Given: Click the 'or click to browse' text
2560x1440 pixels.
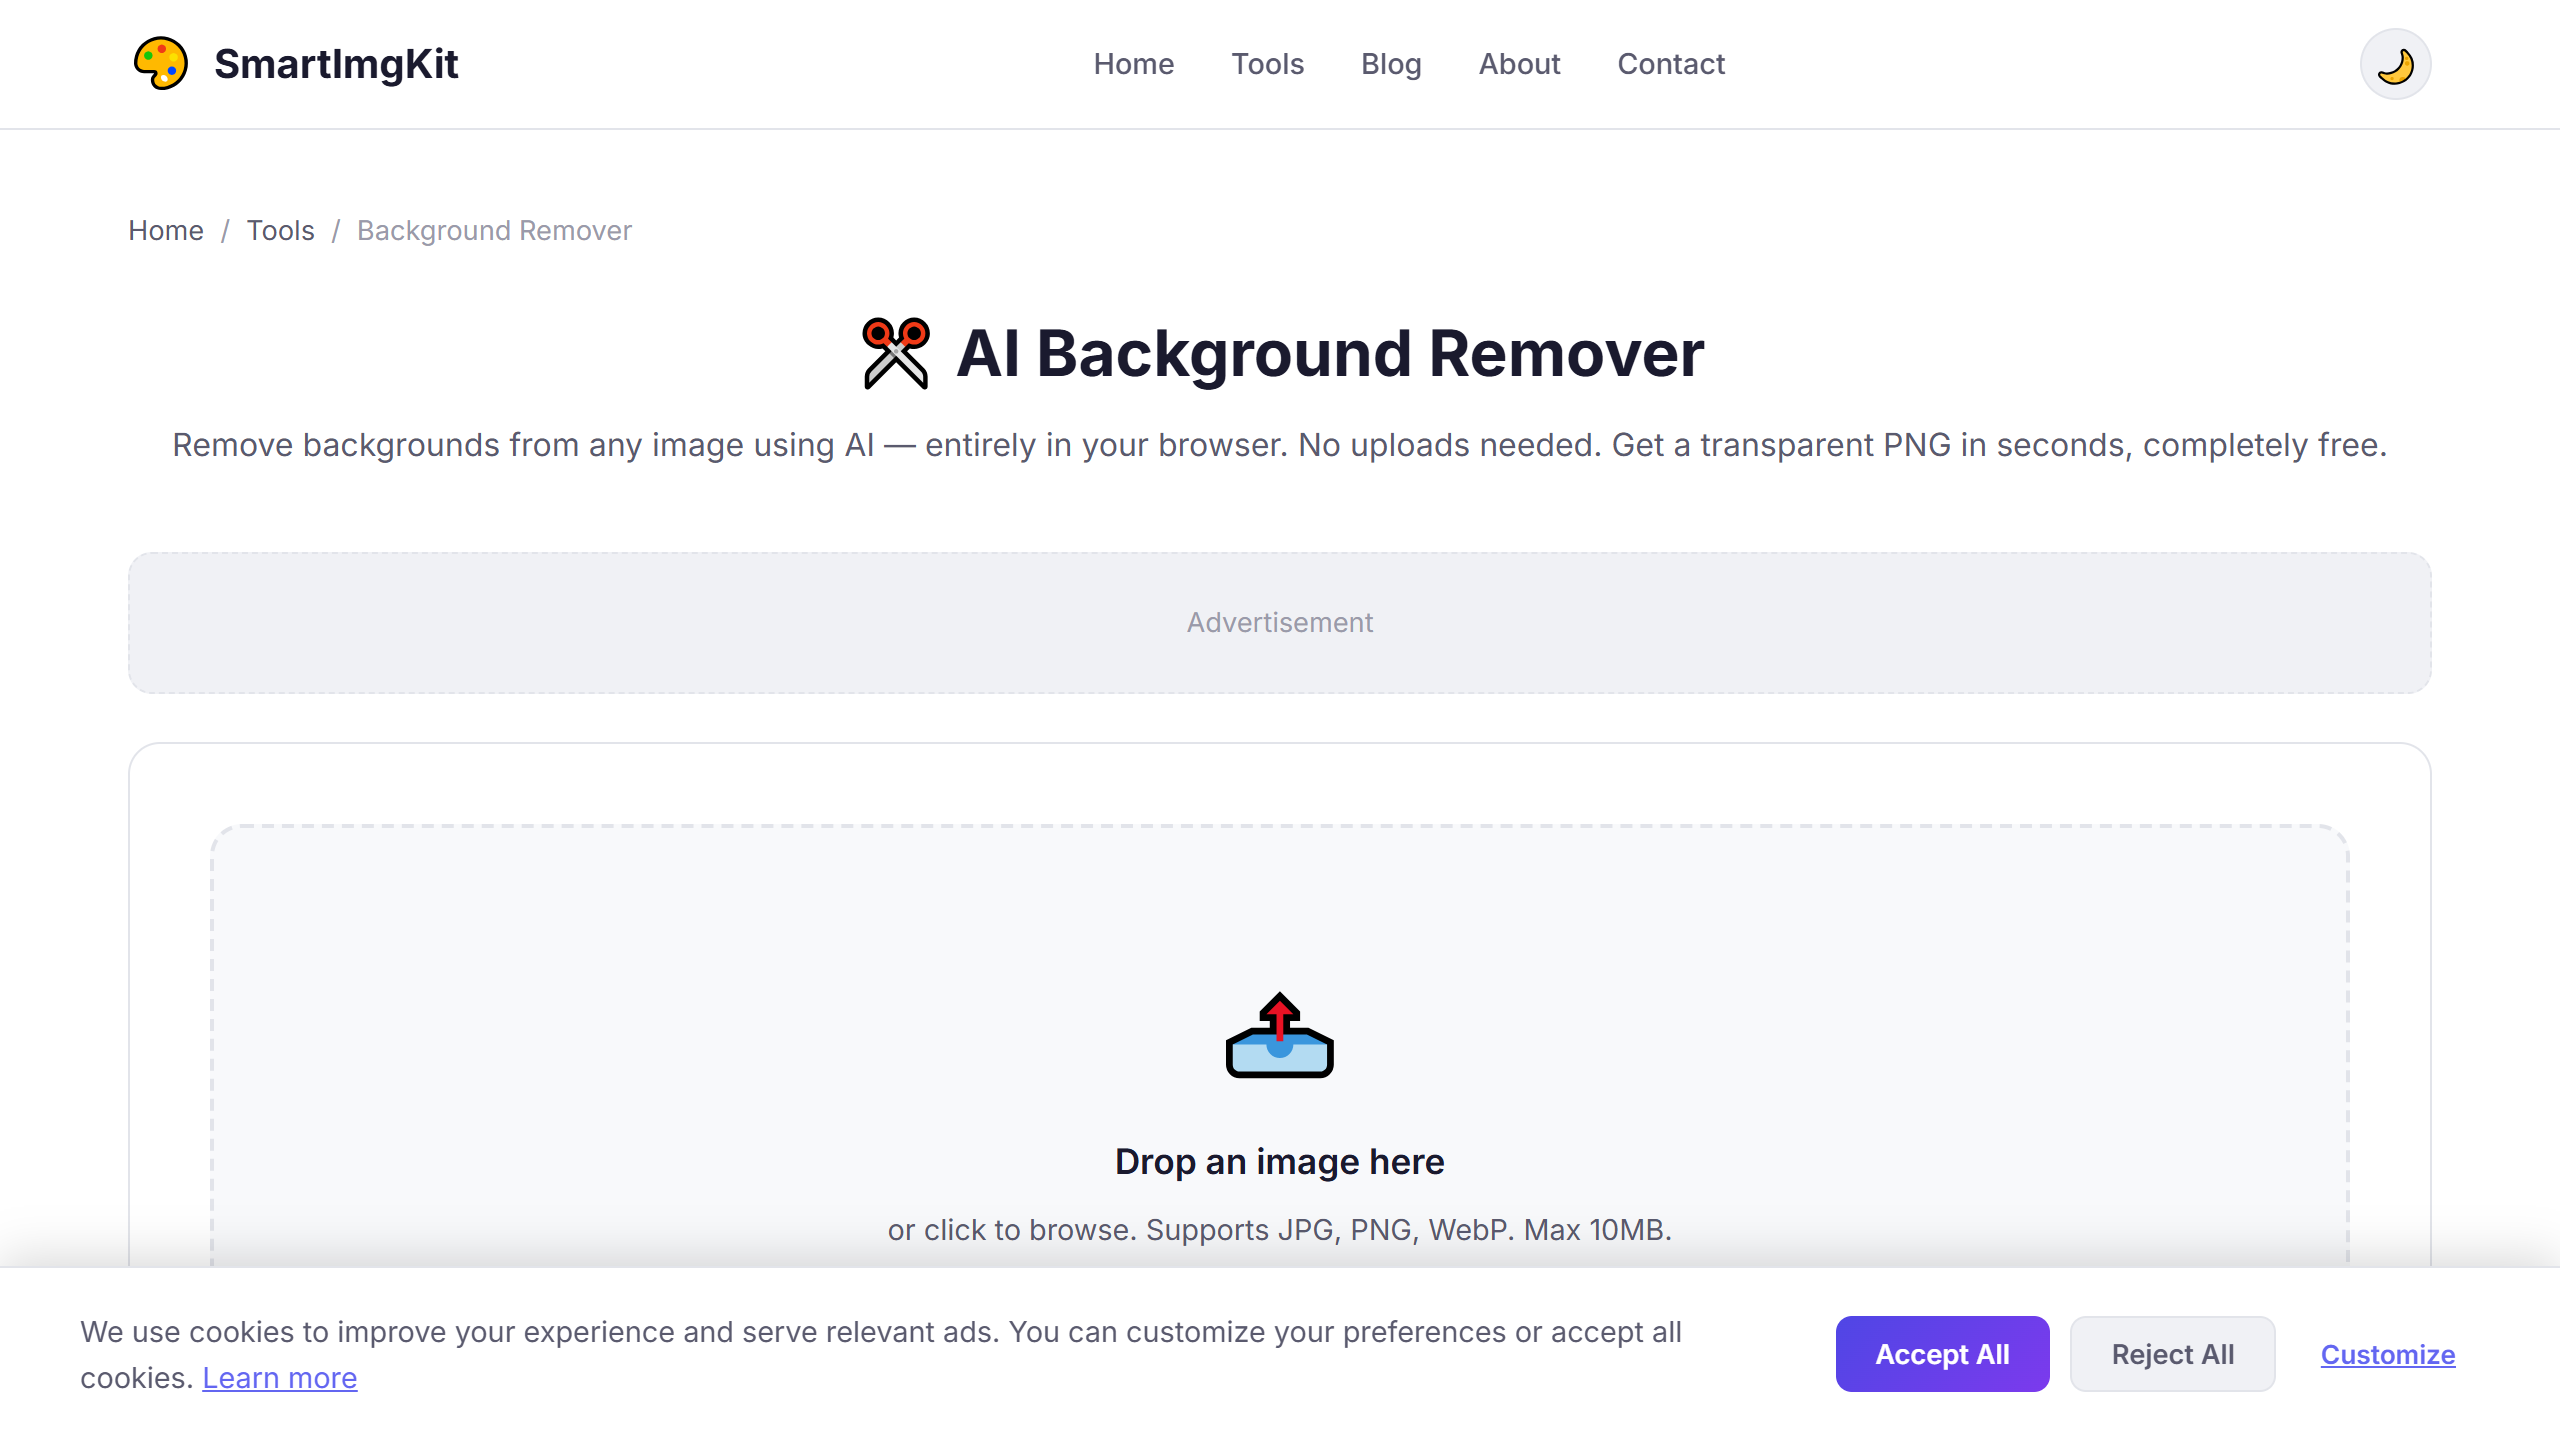Looking at the screenshot, I should click(1280, 1230).
